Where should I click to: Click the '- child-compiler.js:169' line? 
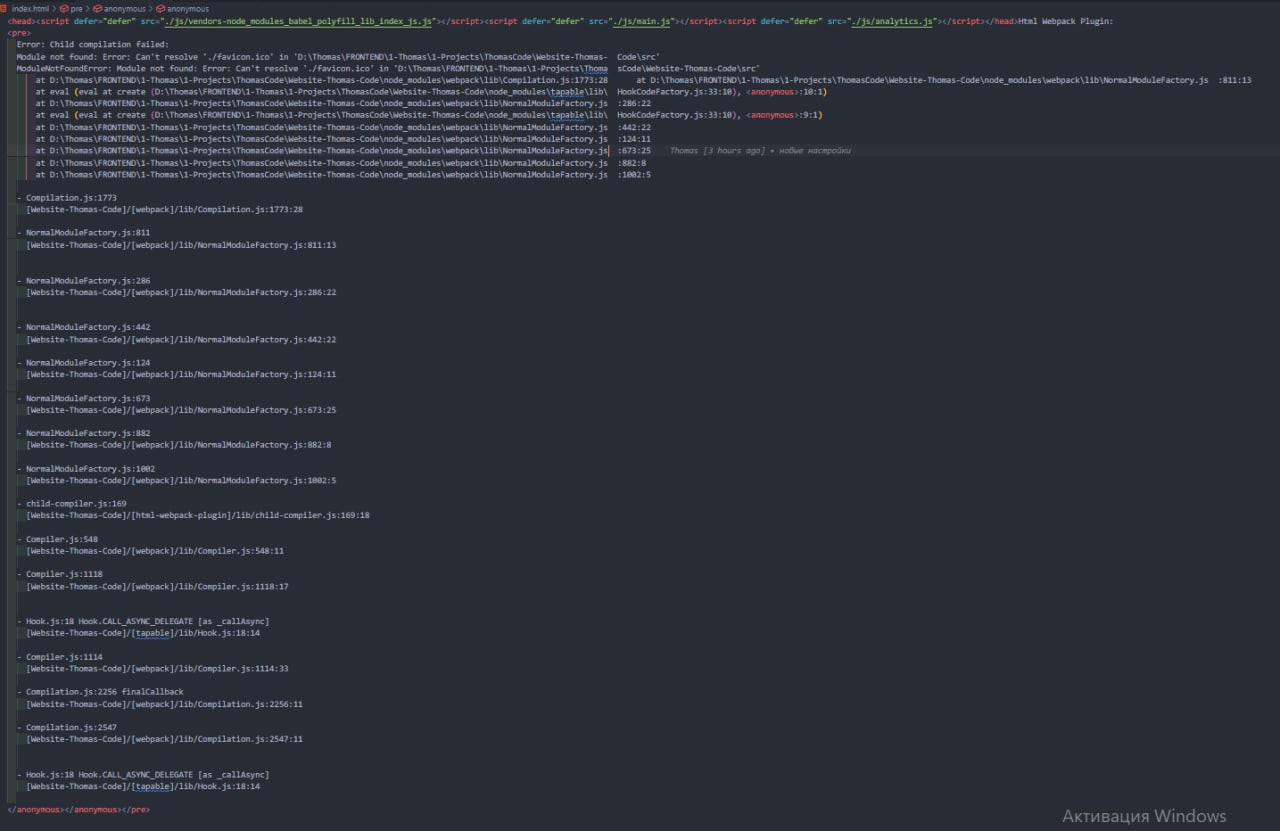[x=72, y=504]
